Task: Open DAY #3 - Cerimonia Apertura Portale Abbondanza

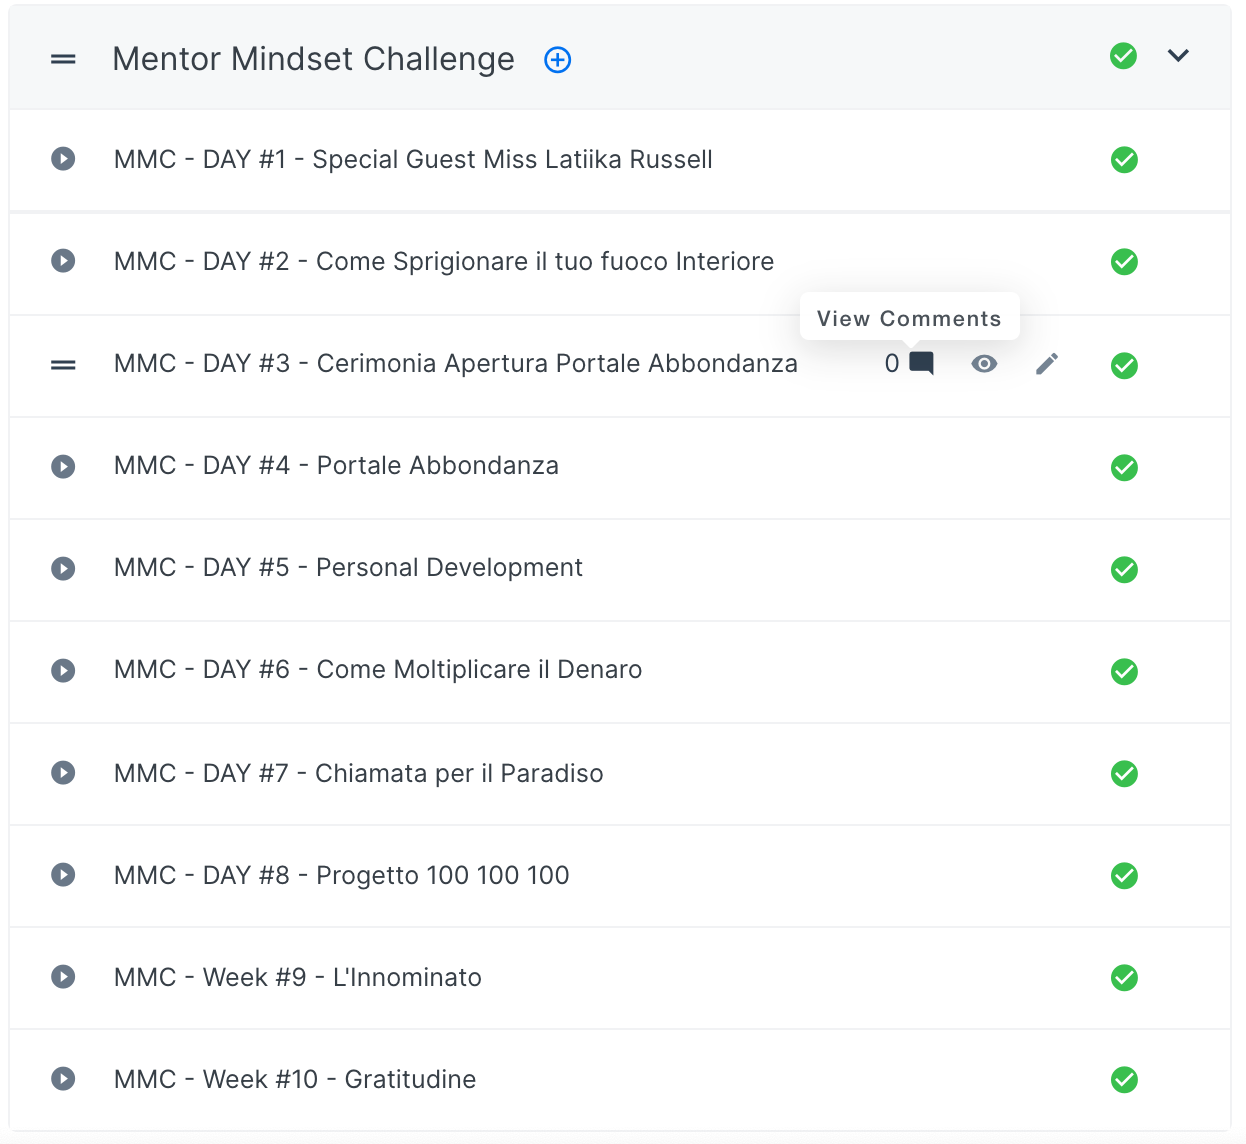Action: click(455, 364)
